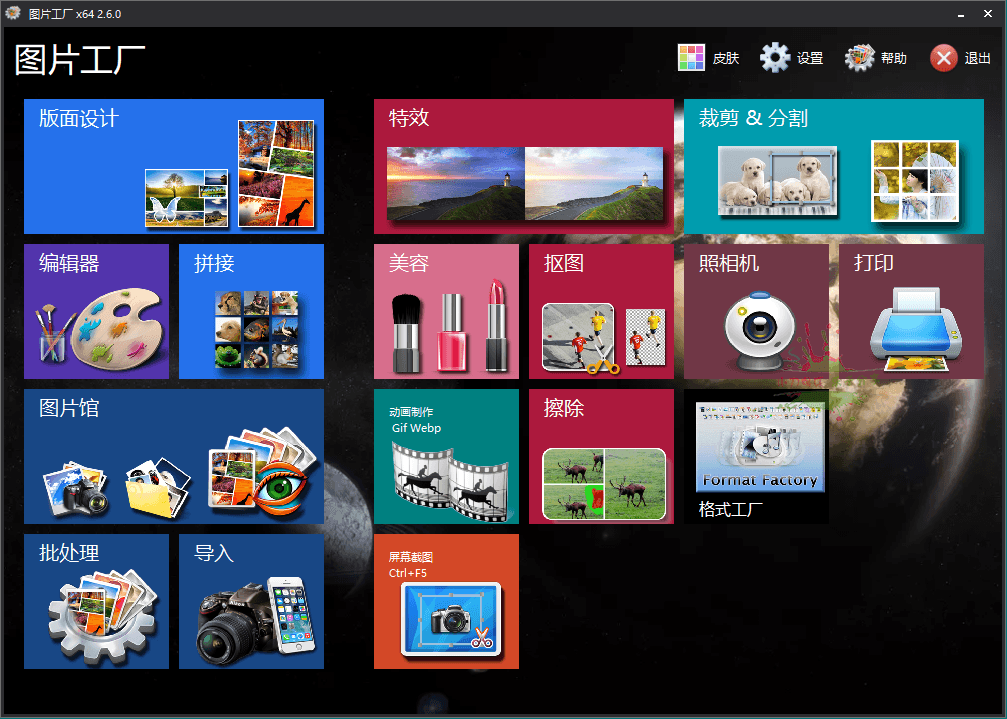Open the 拼接 collage maker
The height and width of the screenshot is (719, 1007).
(x=250, y=311)
